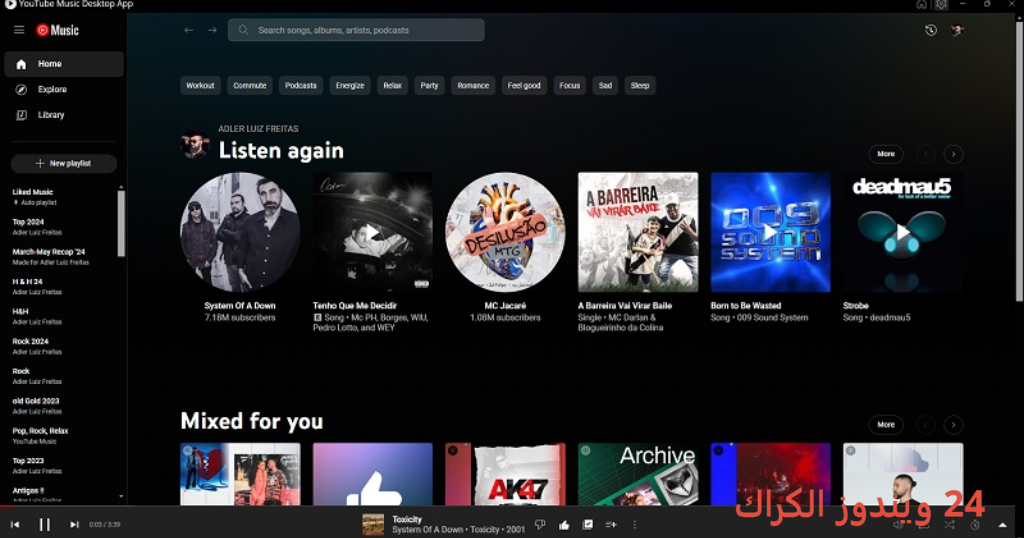1024x538 pixels.
Task: Save Toxicity to library
Action: [x=588, y=524]
